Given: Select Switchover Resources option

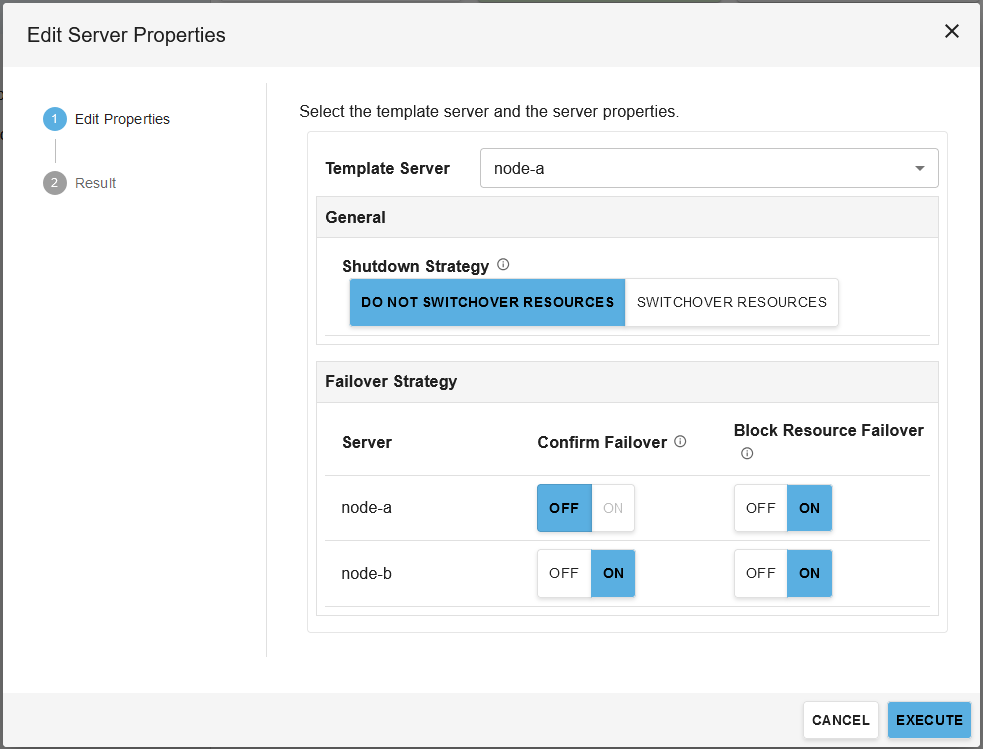Looking at the screenshot, I should [731, 302].
